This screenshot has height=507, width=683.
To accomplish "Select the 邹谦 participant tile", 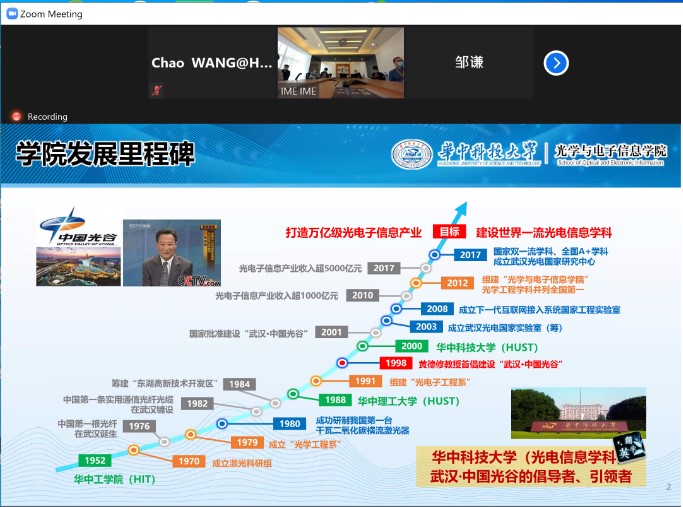I will click(x=469, y=63).
